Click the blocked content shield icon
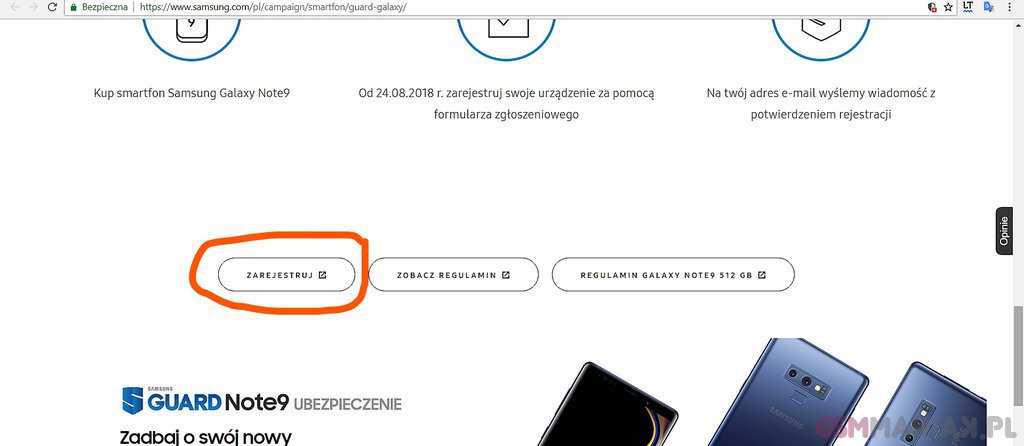Screen dimensions: 1024x446 point(932,7)
